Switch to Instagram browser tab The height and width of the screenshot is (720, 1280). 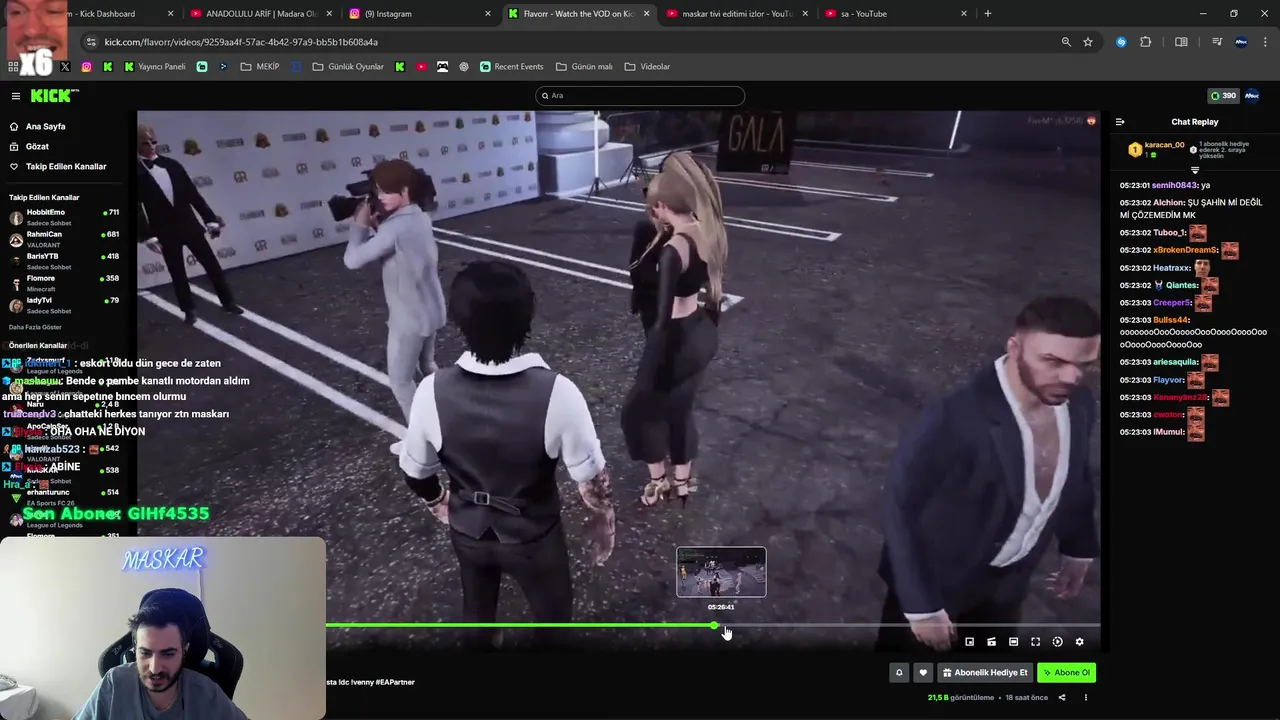pos(420,14)
